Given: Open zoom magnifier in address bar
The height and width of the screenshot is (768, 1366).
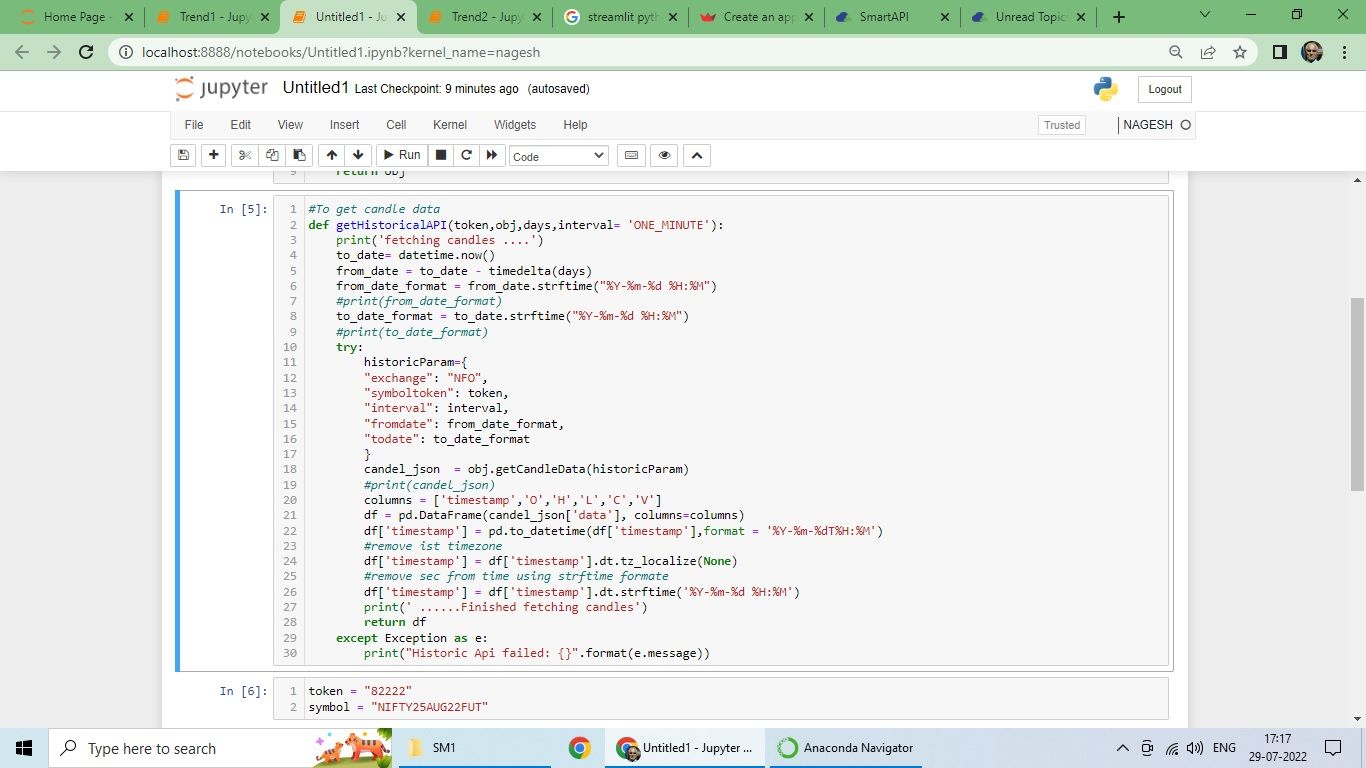Looking at the screenshot, I should point(1176,53).
